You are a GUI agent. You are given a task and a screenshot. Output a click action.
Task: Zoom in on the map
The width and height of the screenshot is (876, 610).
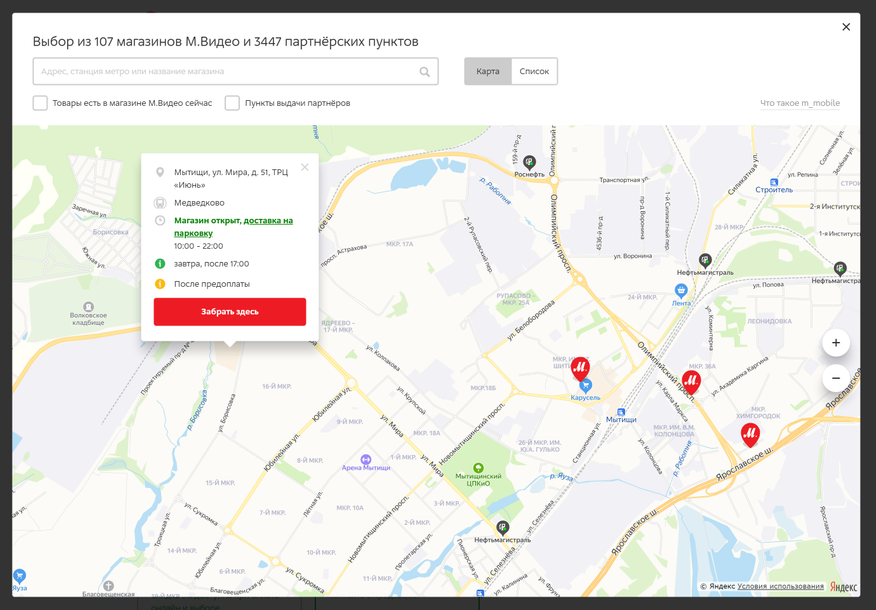pos(836,343)
